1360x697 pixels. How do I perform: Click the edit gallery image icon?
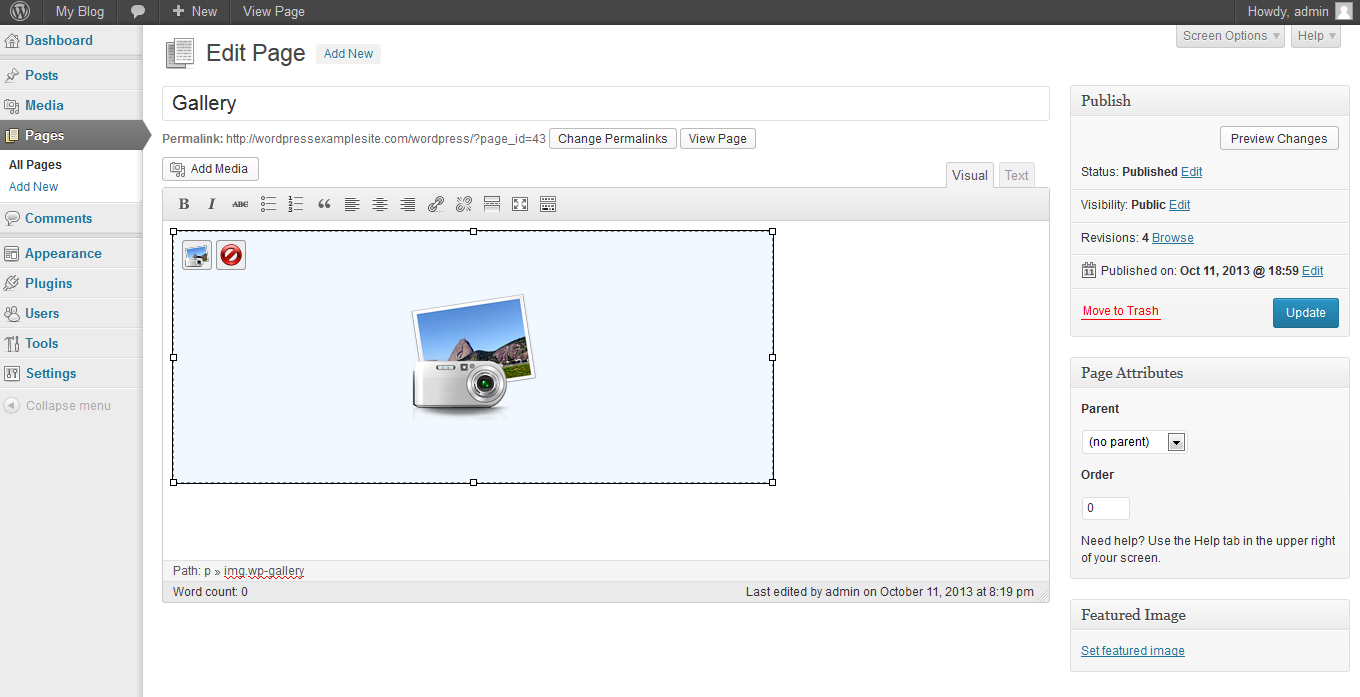point(197,255)
